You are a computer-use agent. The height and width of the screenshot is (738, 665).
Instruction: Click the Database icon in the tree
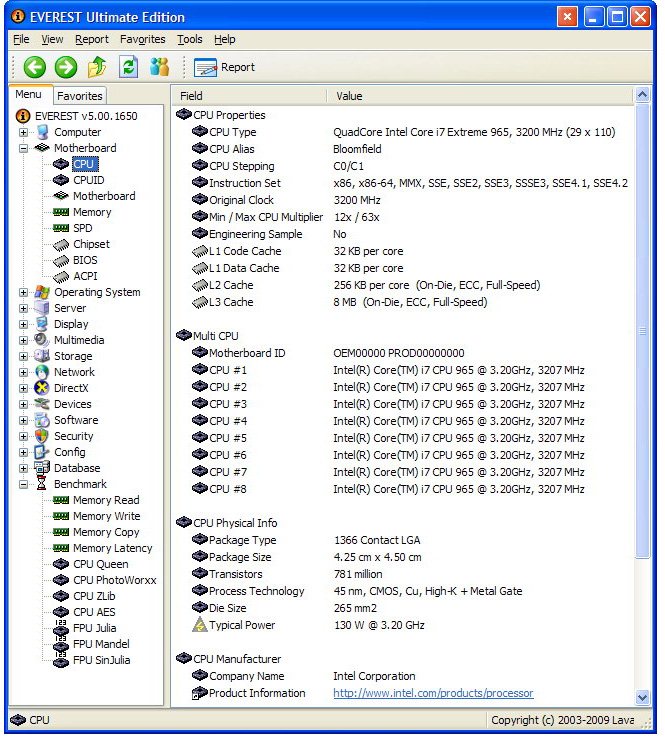point(42,468)
